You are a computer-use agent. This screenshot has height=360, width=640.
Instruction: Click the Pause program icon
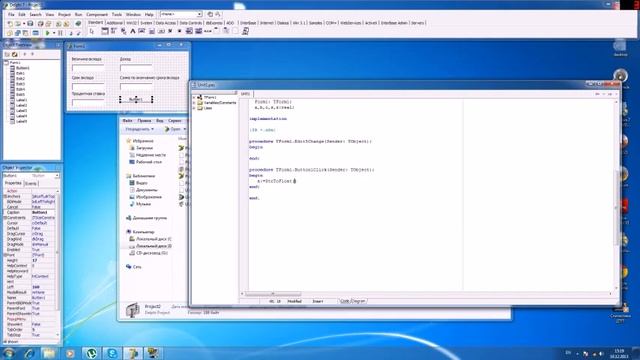coord(60,33)
